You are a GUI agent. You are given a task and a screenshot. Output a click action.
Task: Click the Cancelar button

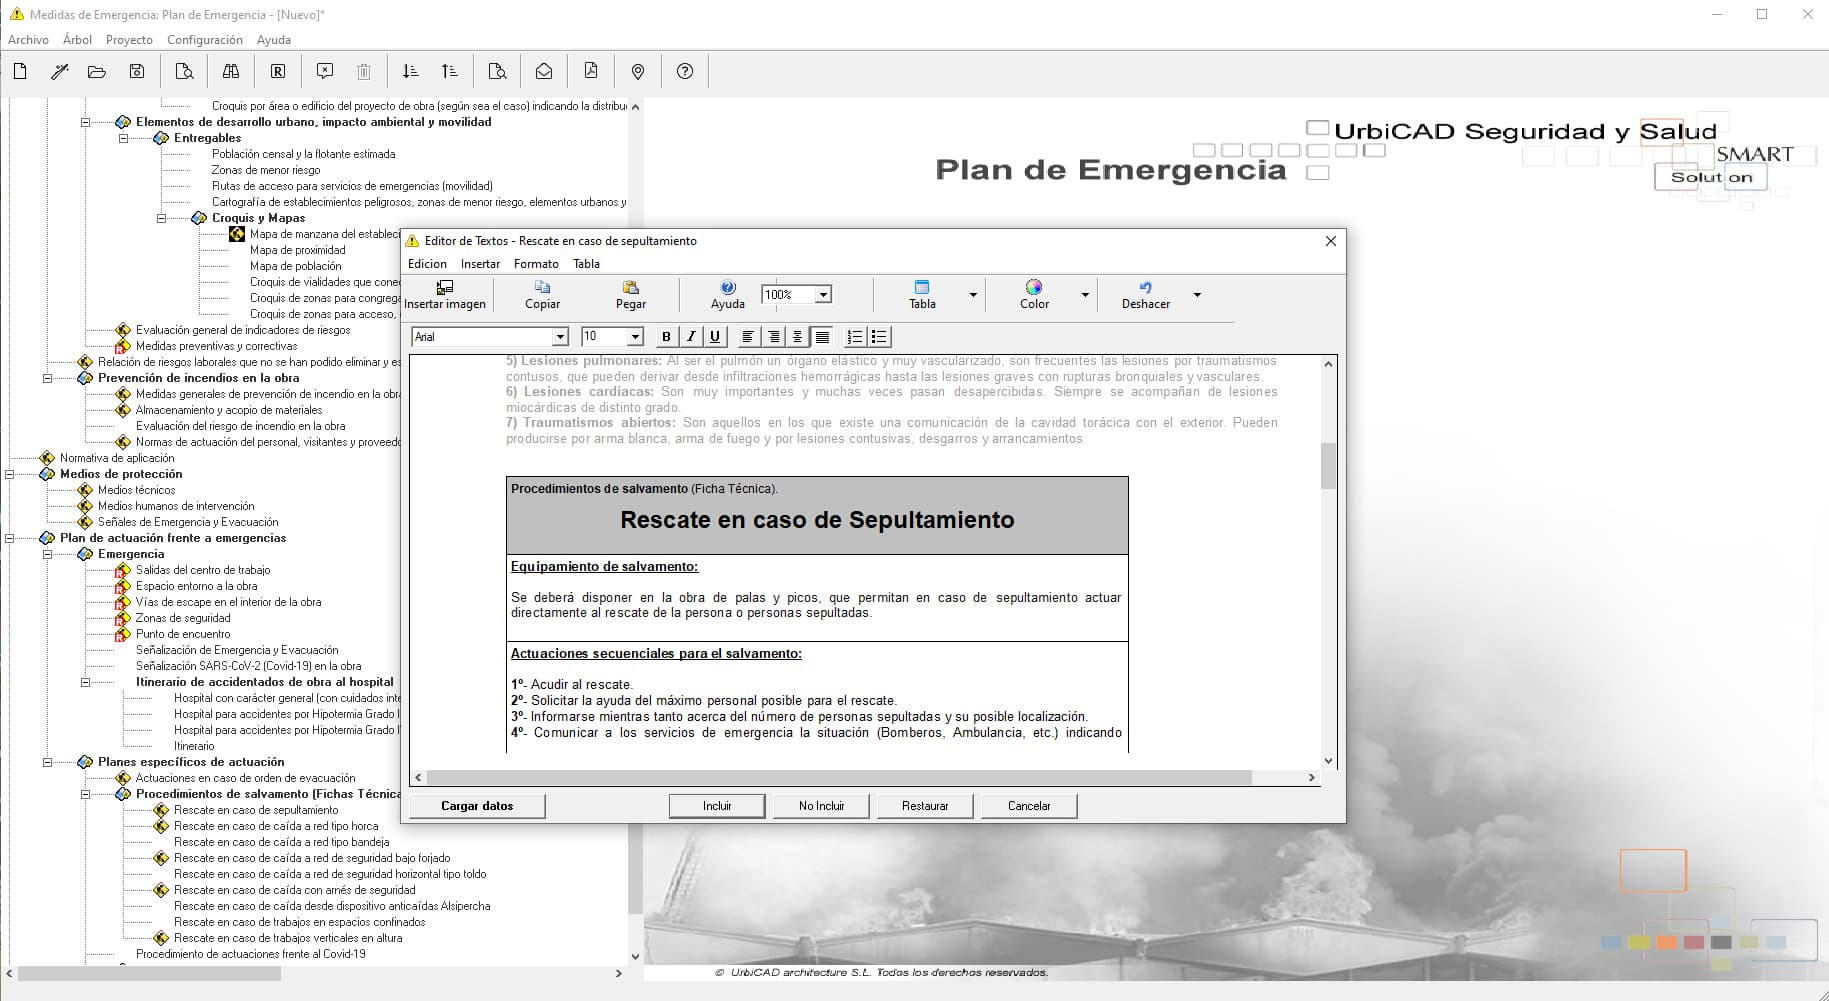1029,806
